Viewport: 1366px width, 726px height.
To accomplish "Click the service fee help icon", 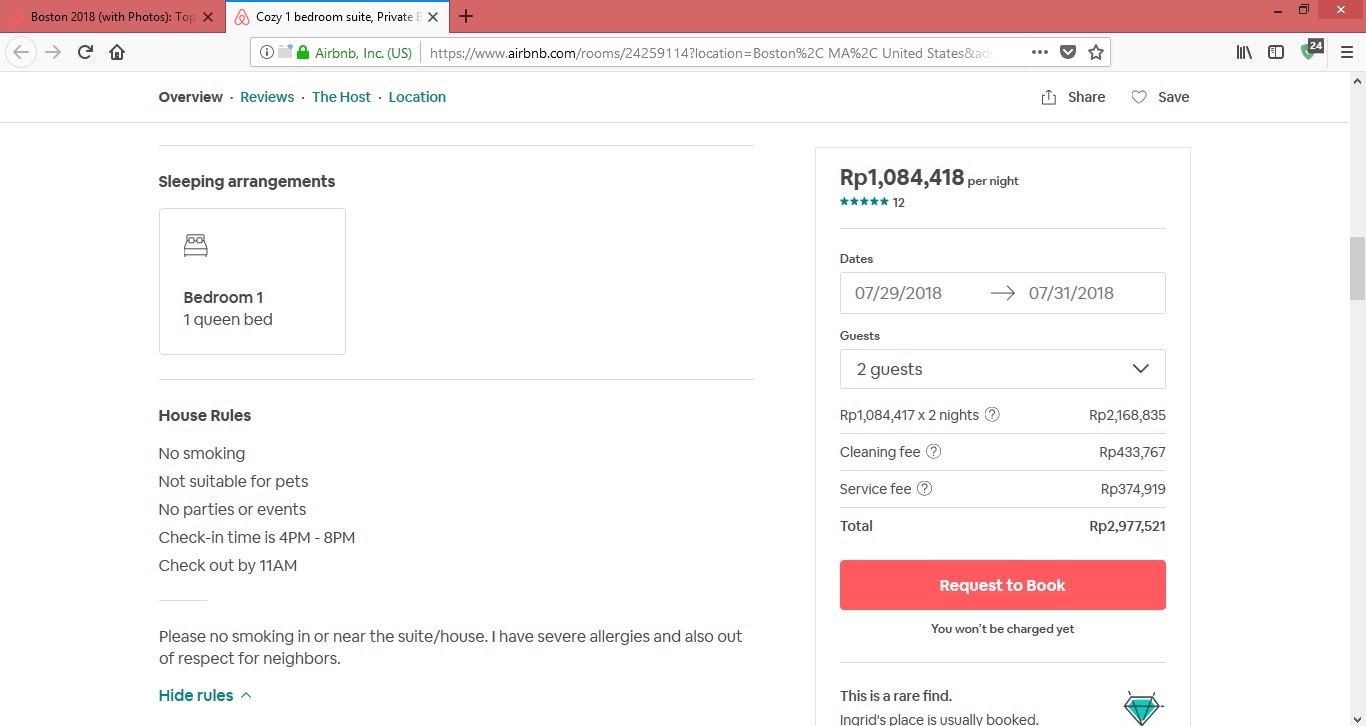I will pyautogui.click(x=924, y=489).
